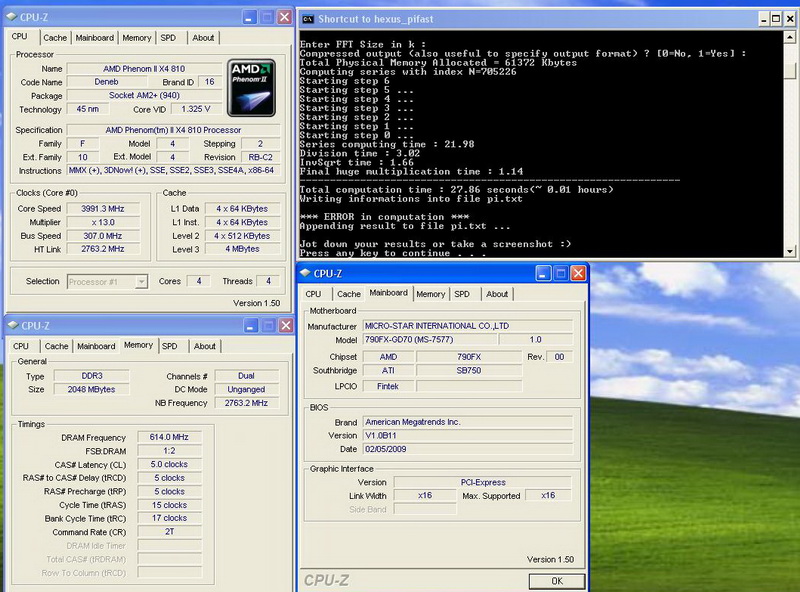Click DRAM Frequency value 614.0 MHz
The image size is (800, 592).
point(169,437)
